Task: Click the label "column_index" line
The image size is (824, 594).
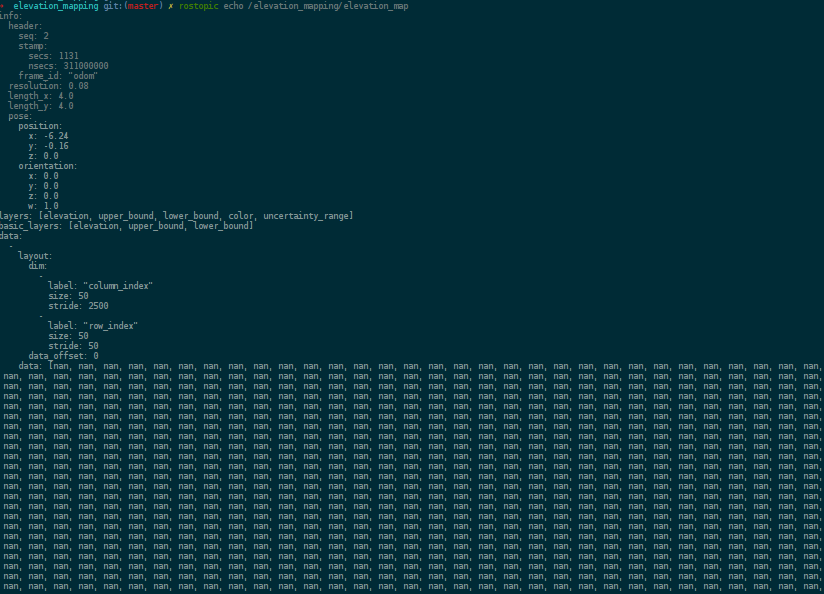Action: click(x=100, y=285)
